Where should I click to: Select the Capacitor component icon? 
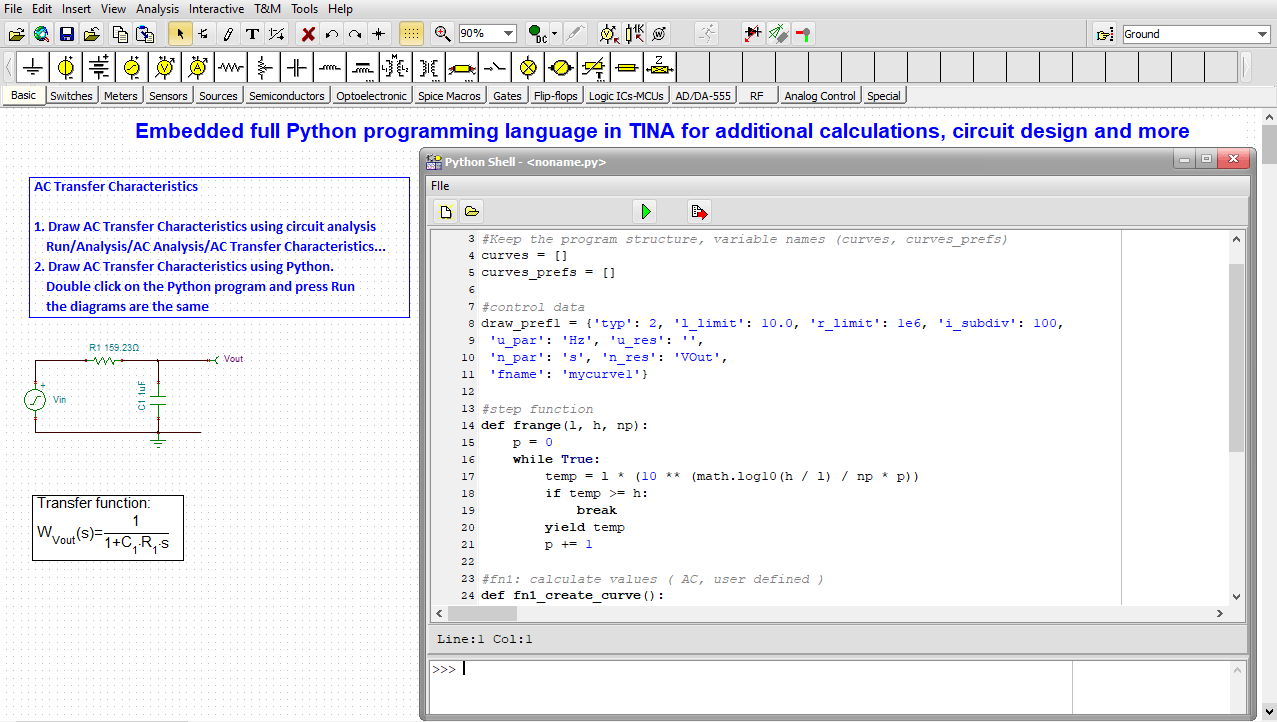coord(296,68)
